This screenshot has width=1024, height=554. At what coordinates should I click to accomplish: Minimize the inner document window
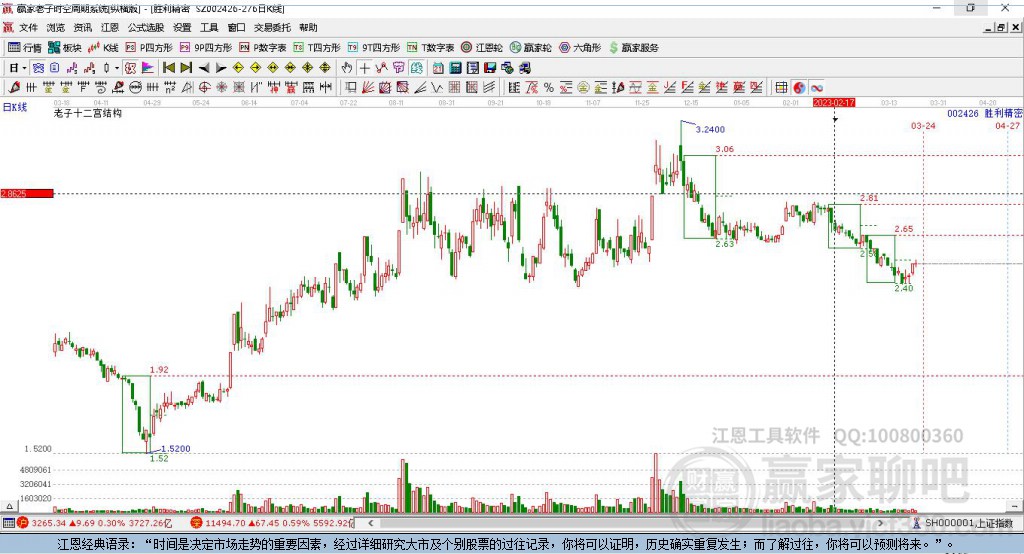(x=989, y=27)
